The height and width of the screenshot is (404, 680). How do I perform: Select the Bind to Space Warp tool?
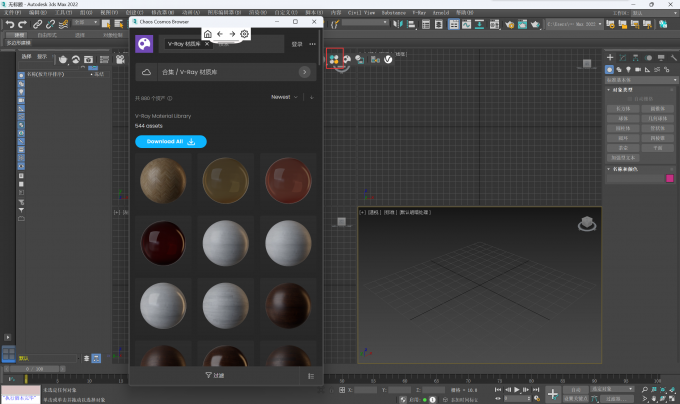coord(63,24)
